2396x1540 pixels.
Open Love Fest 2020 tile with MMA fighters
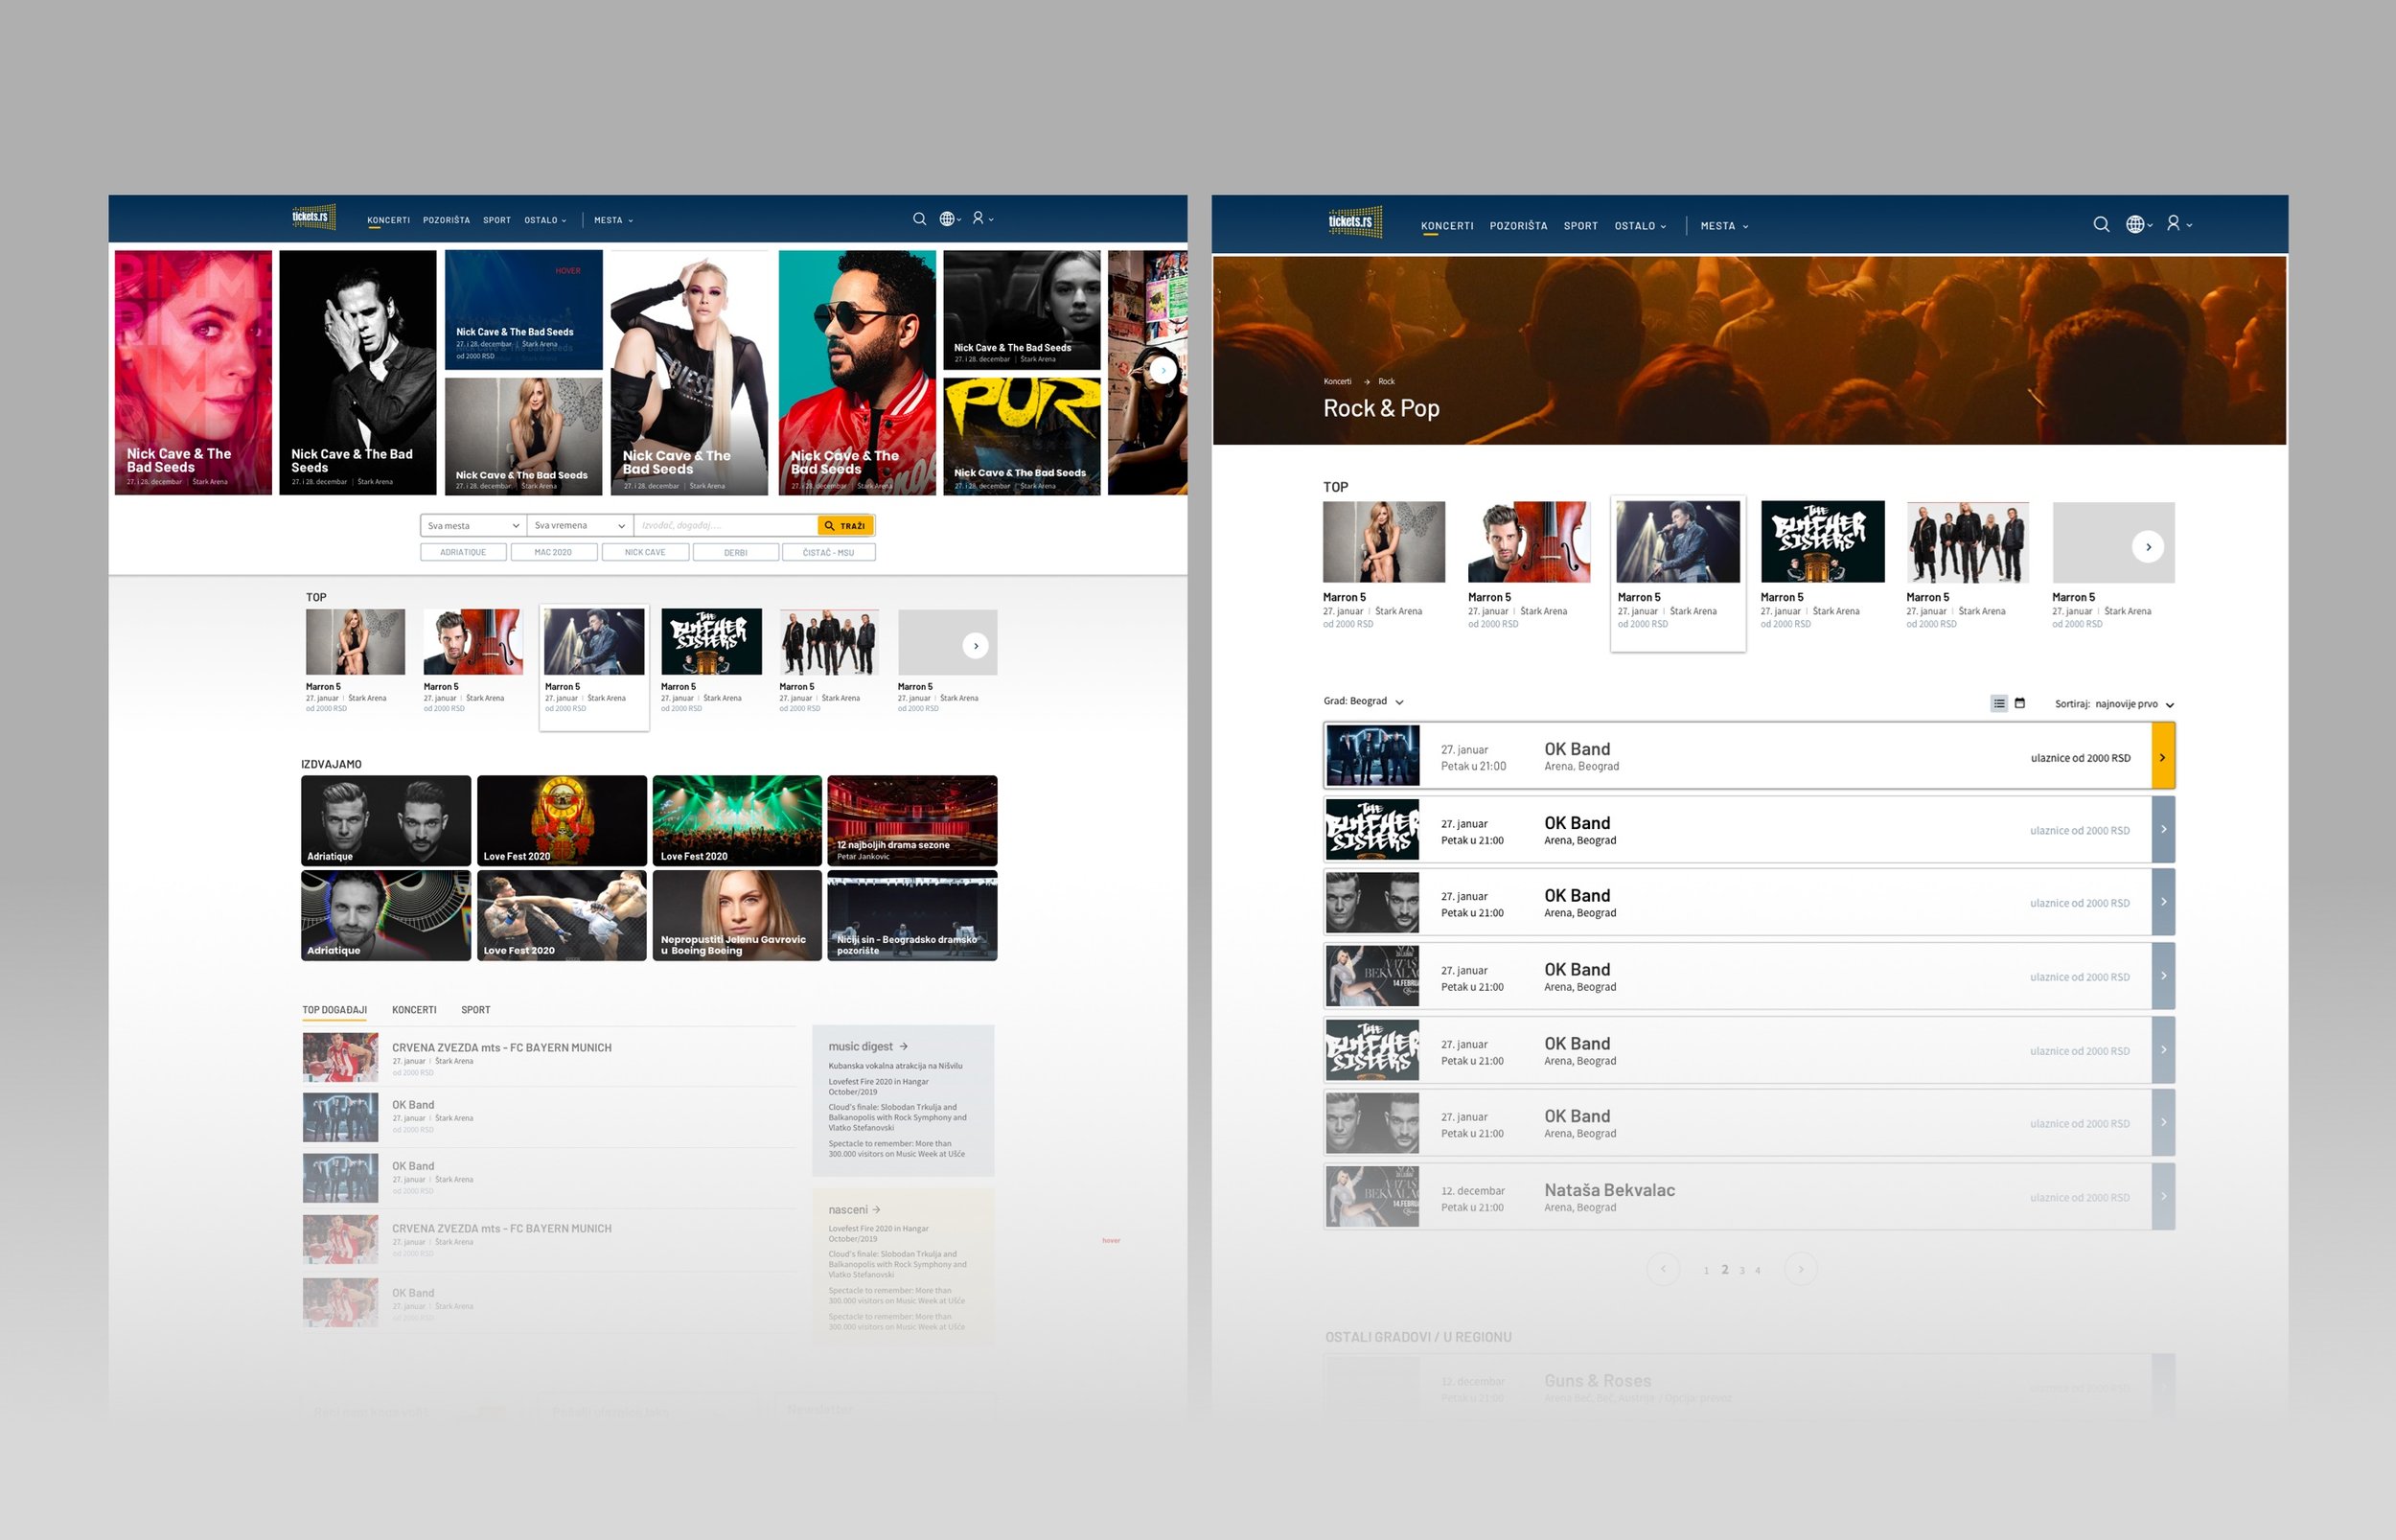click(x=562, y=915)
